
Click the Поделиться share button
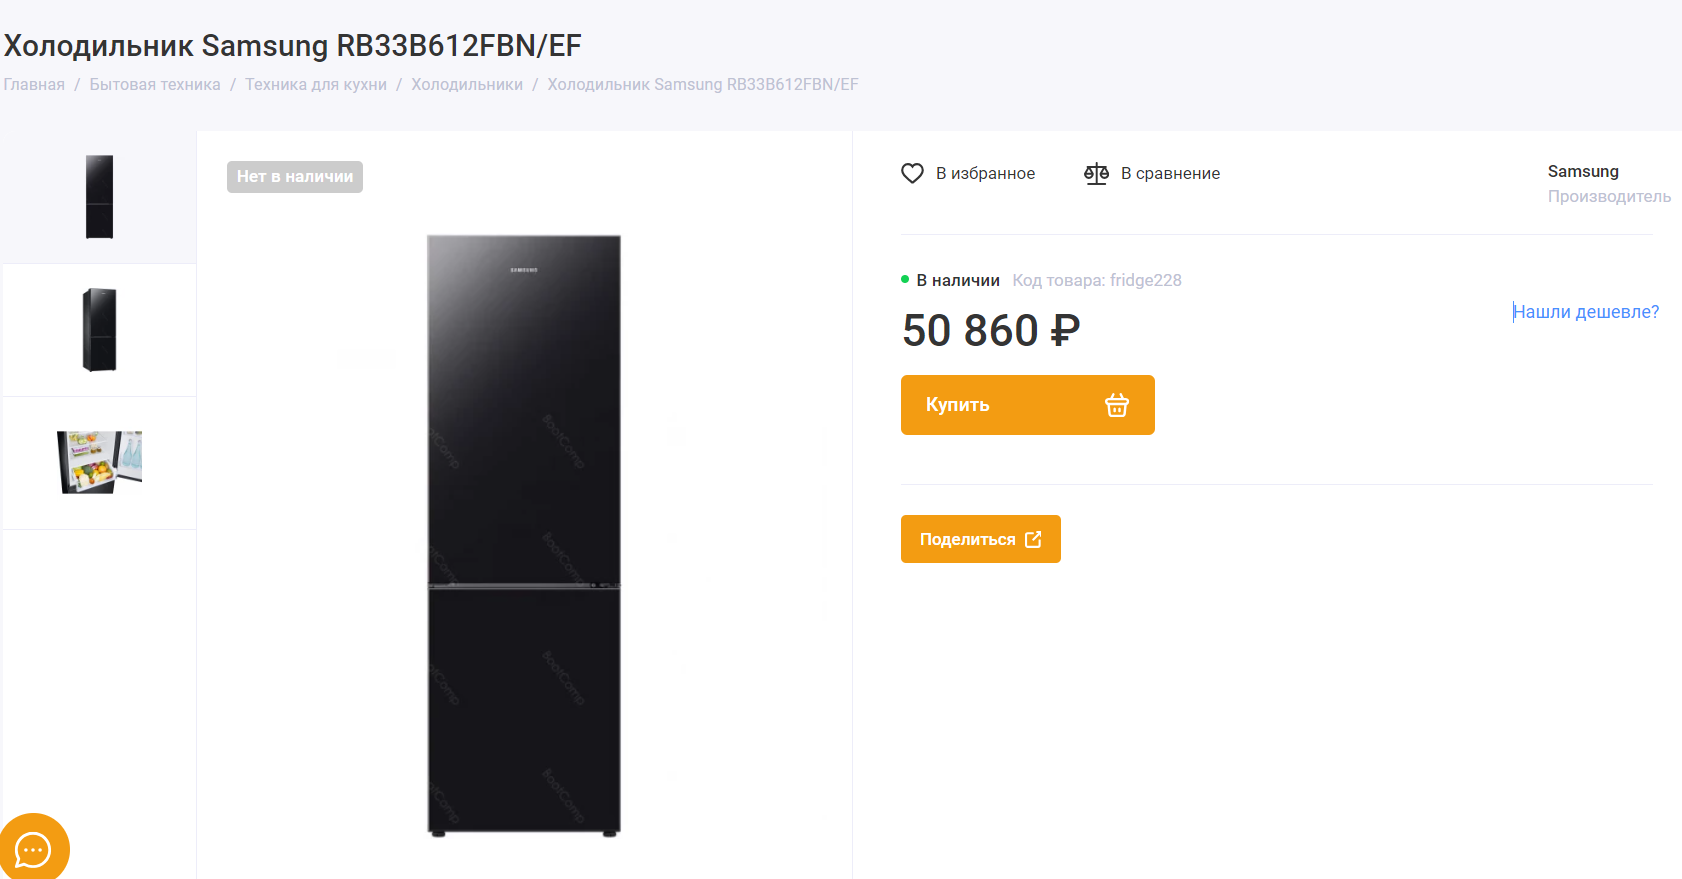980,539
